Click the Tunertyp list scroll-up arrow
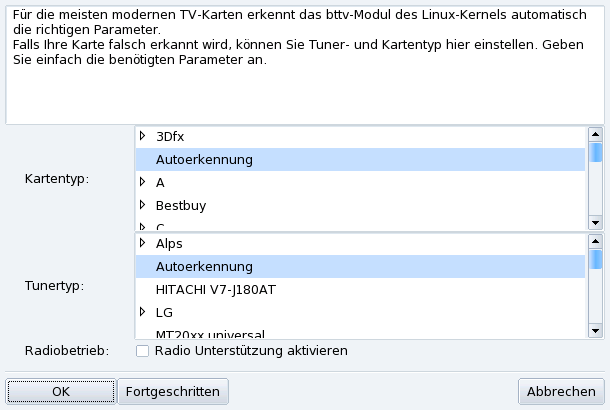Image resolution: width=610 pixels, height=410 pixels. pyautogui.click(x=596, y=240)
